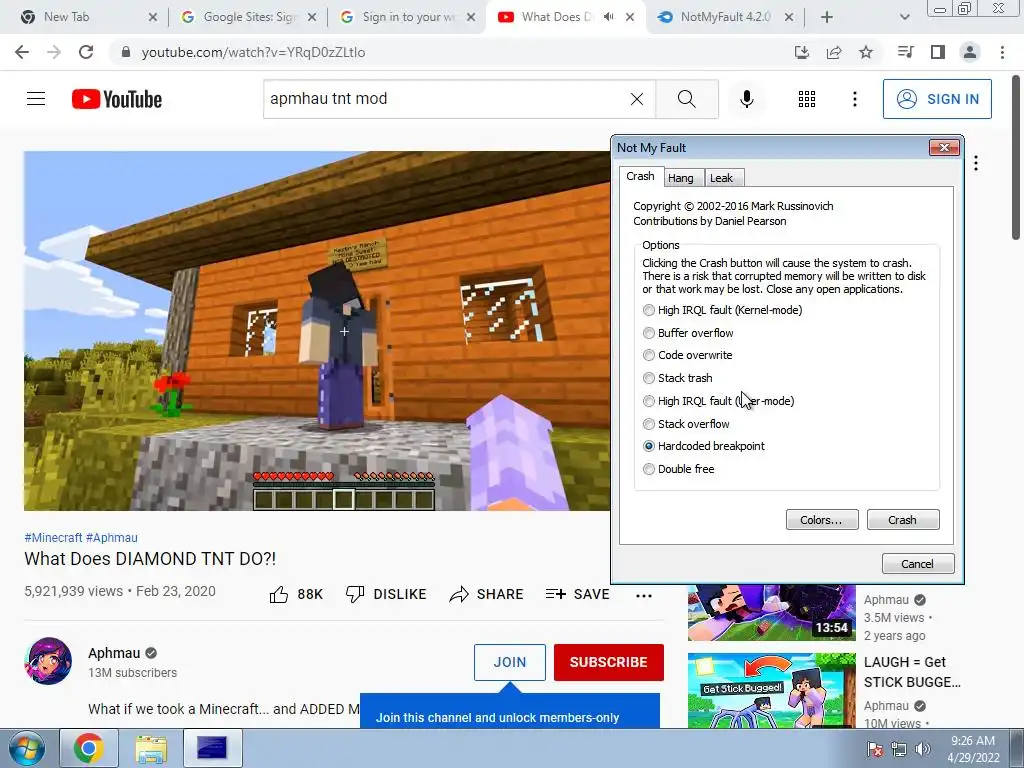Click the SHARE arrow button
The width and height of the screenshot is (1024, 768).
click(x=487, y=594)
